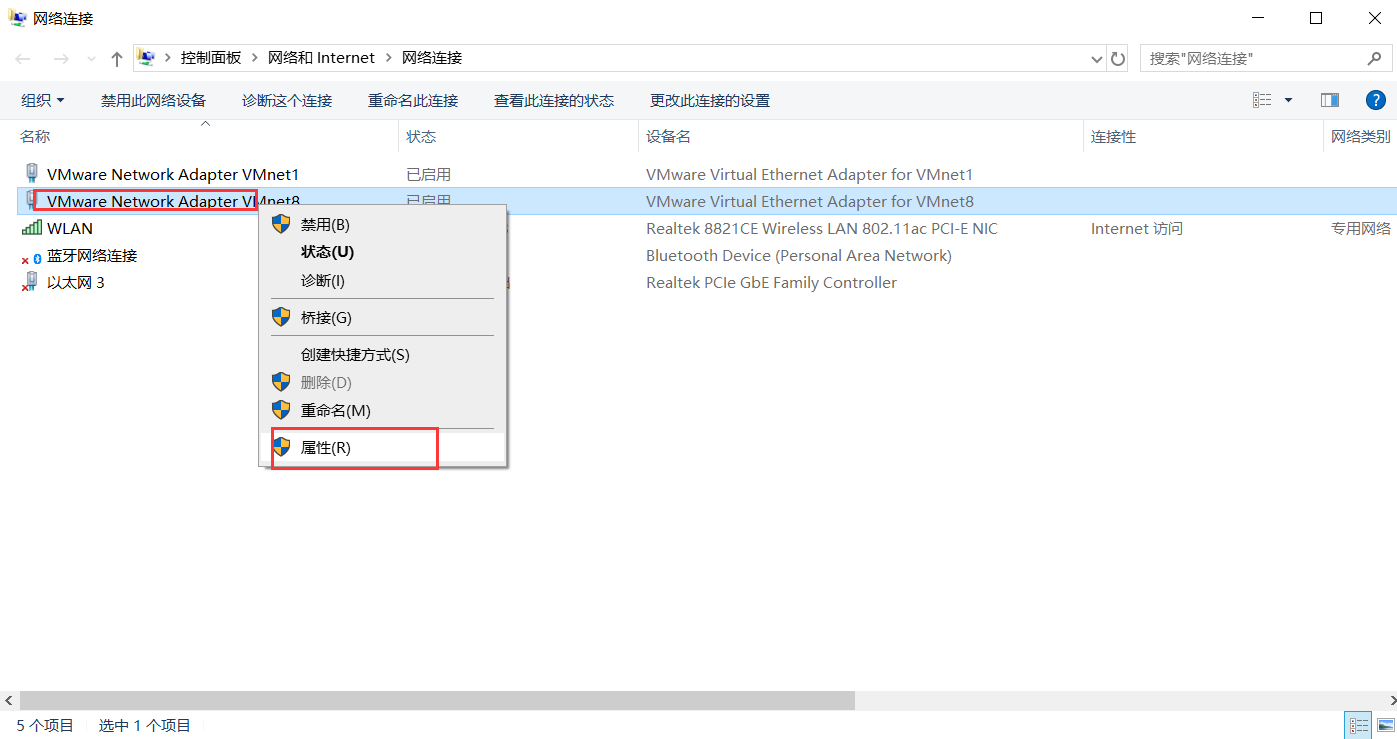
Task: Choose 桥接(G) in context menu
Action: [383, 317]
